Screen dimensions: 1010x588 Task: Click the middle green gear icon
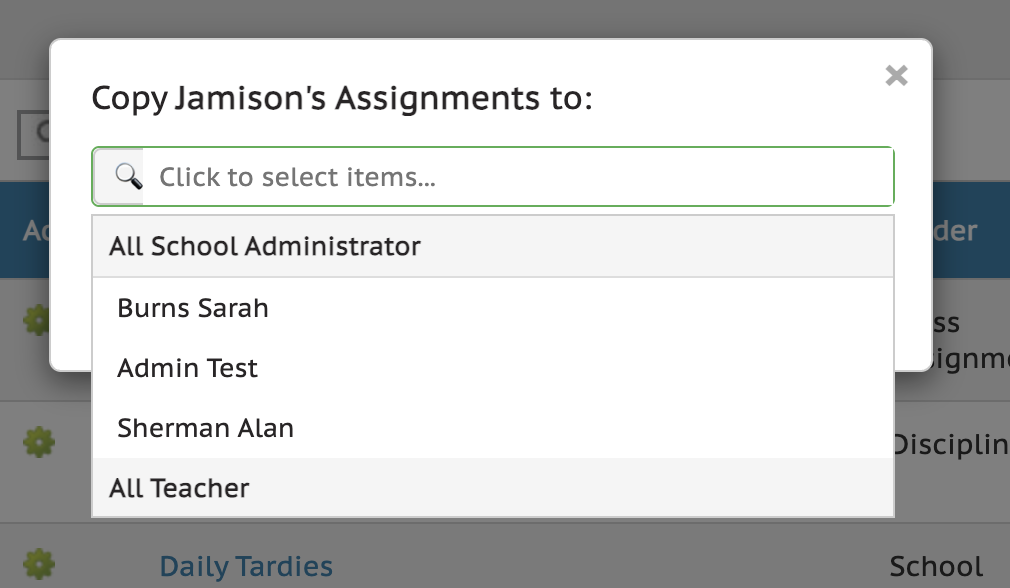[x=38, y=441]
